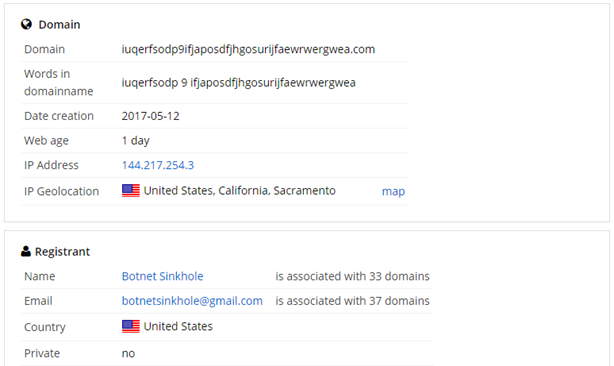Open IP address 144.217.254.3 link

point(158,165)
